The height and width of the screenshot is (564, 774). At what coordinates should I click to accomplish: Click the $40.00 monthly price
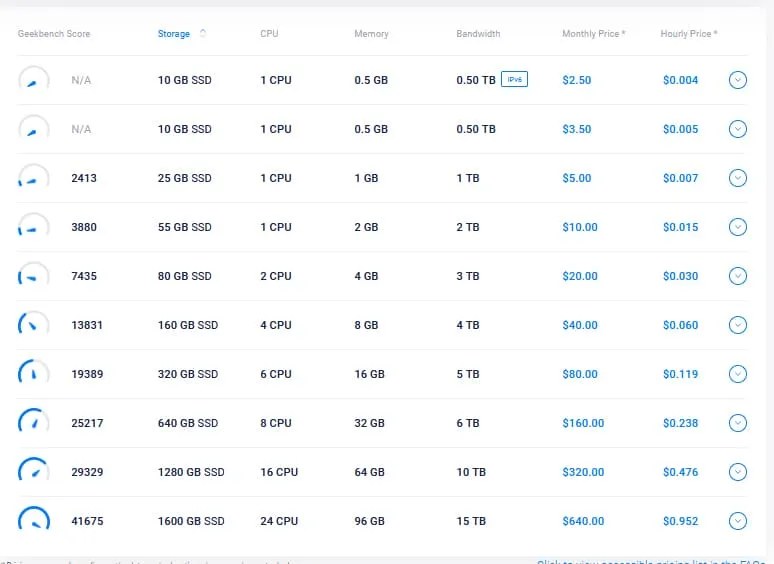click(x=580, y=325)
